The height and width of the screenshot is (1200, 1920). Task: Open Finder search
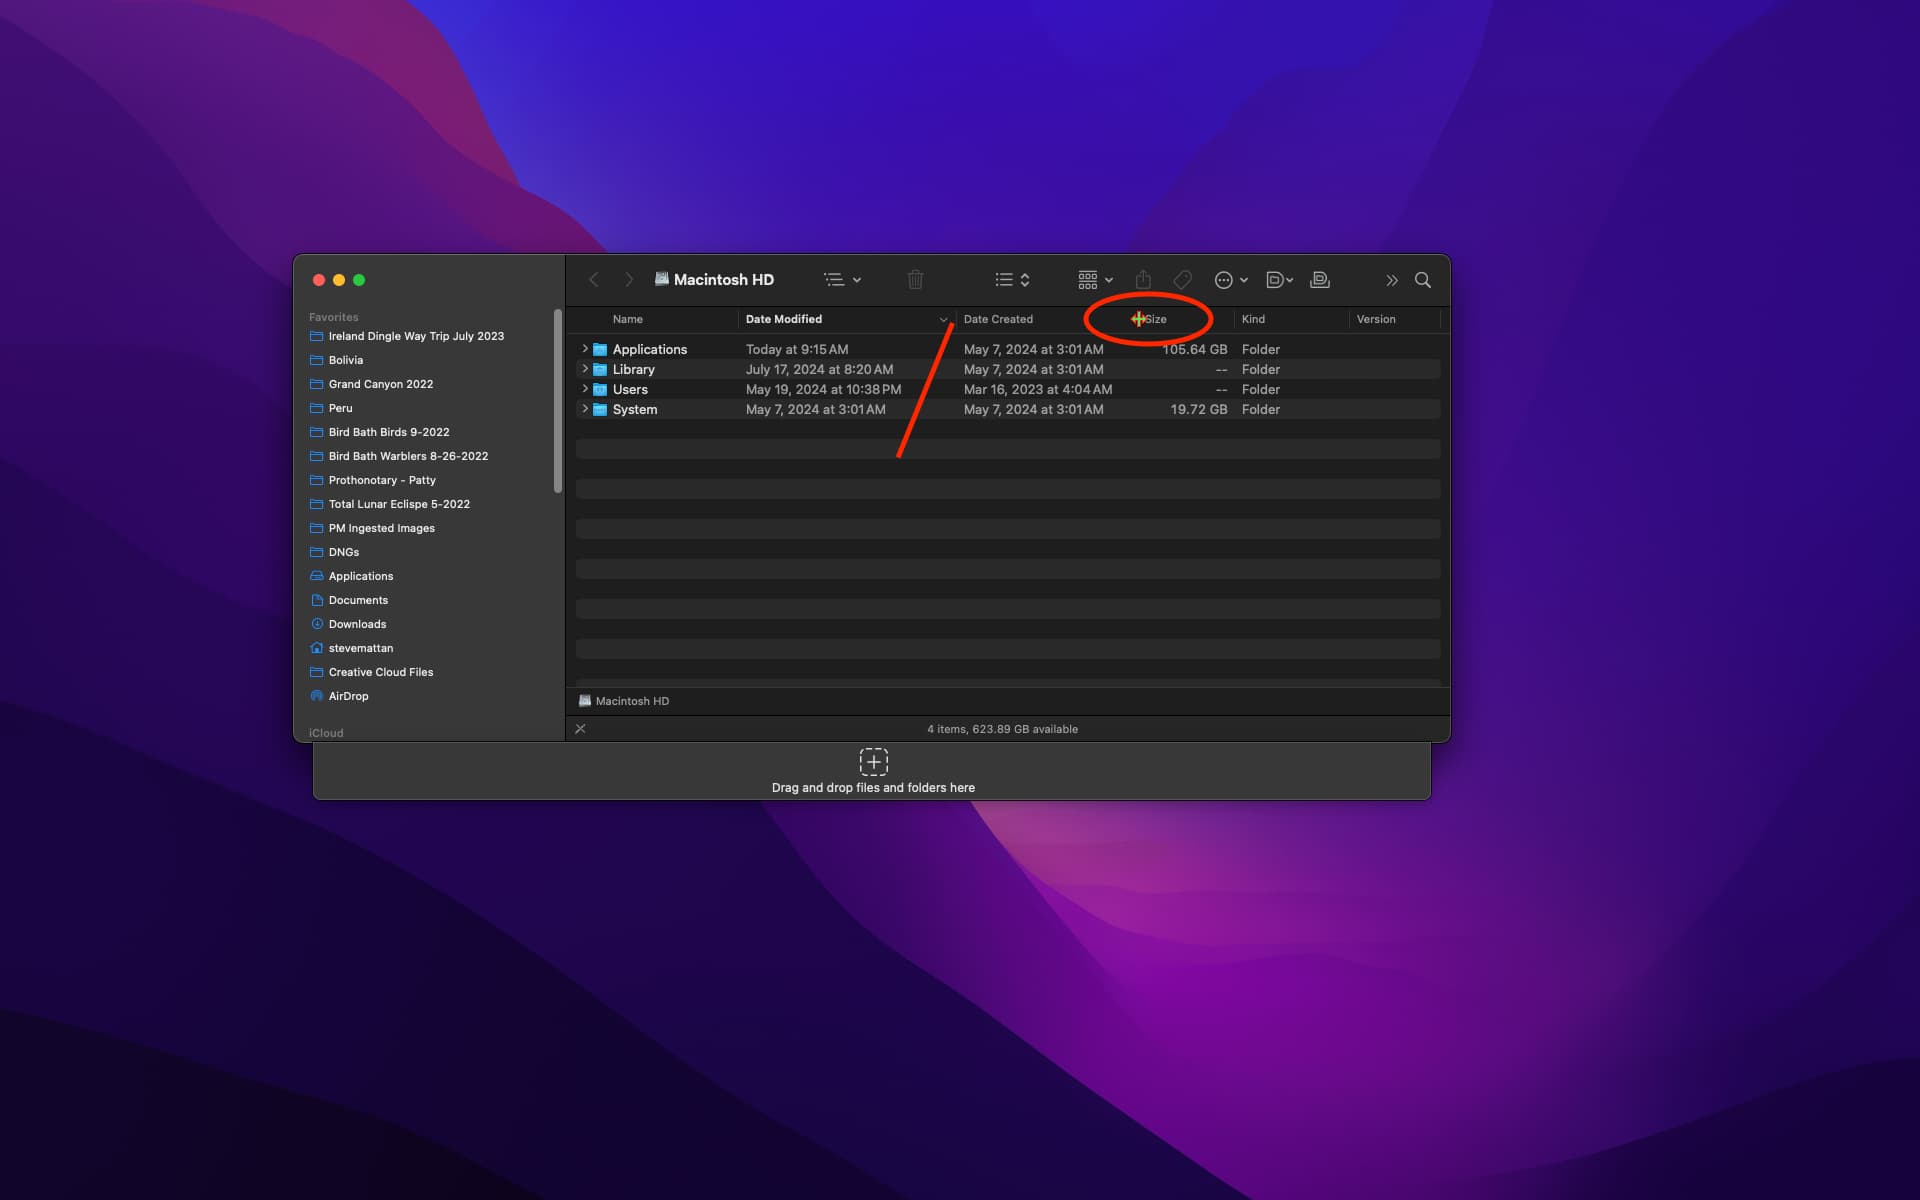[x=1423, y=280]
